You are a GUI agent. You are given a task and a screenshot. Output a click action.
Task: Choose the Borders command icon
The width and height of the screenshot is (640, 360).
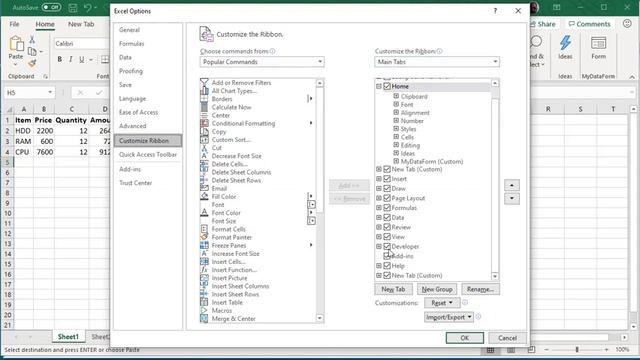(x=204, y=99)
